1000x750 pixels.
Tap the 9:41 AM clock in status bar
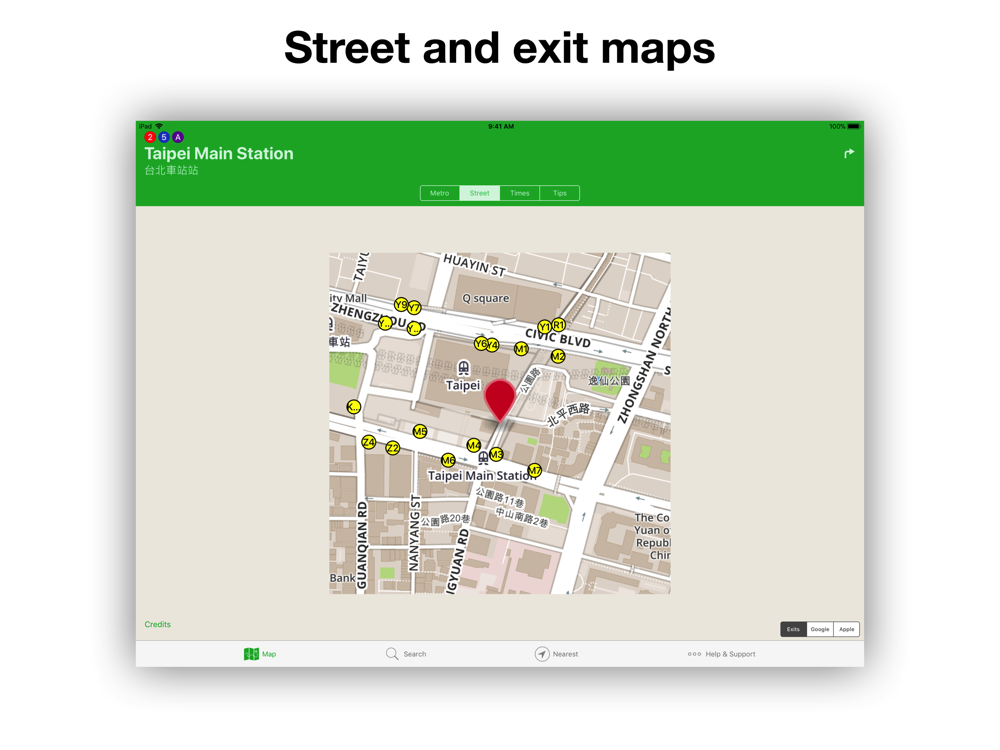[501, 126]
